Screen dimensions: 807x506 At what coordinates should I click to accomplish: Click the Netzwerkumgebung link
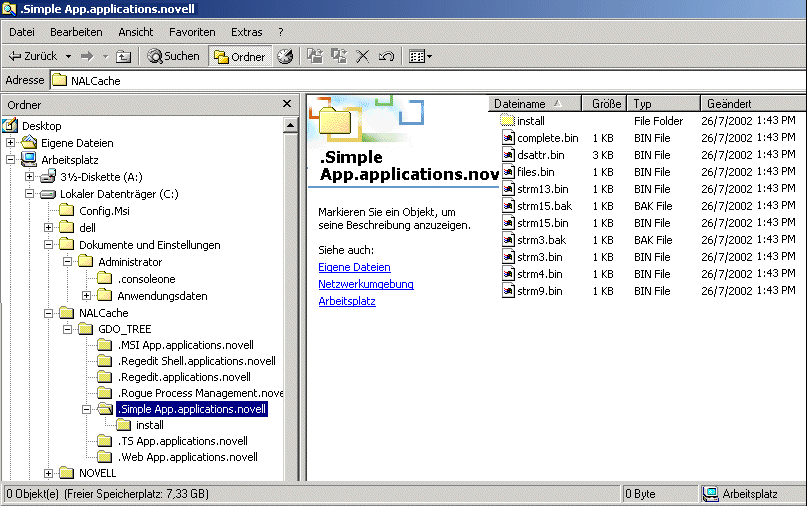coord(365,284)
